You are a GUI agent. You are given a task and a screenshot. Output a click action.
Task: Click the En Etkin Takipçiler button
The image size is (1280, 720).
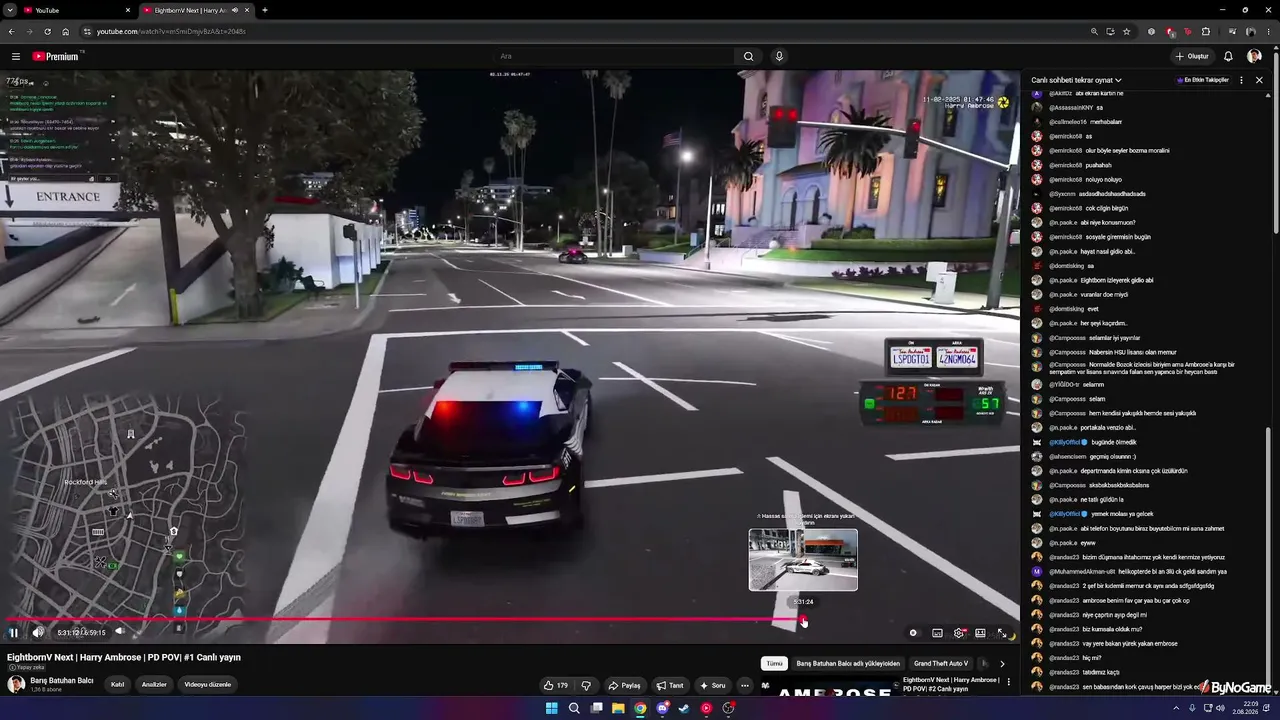pos(1203,80)
